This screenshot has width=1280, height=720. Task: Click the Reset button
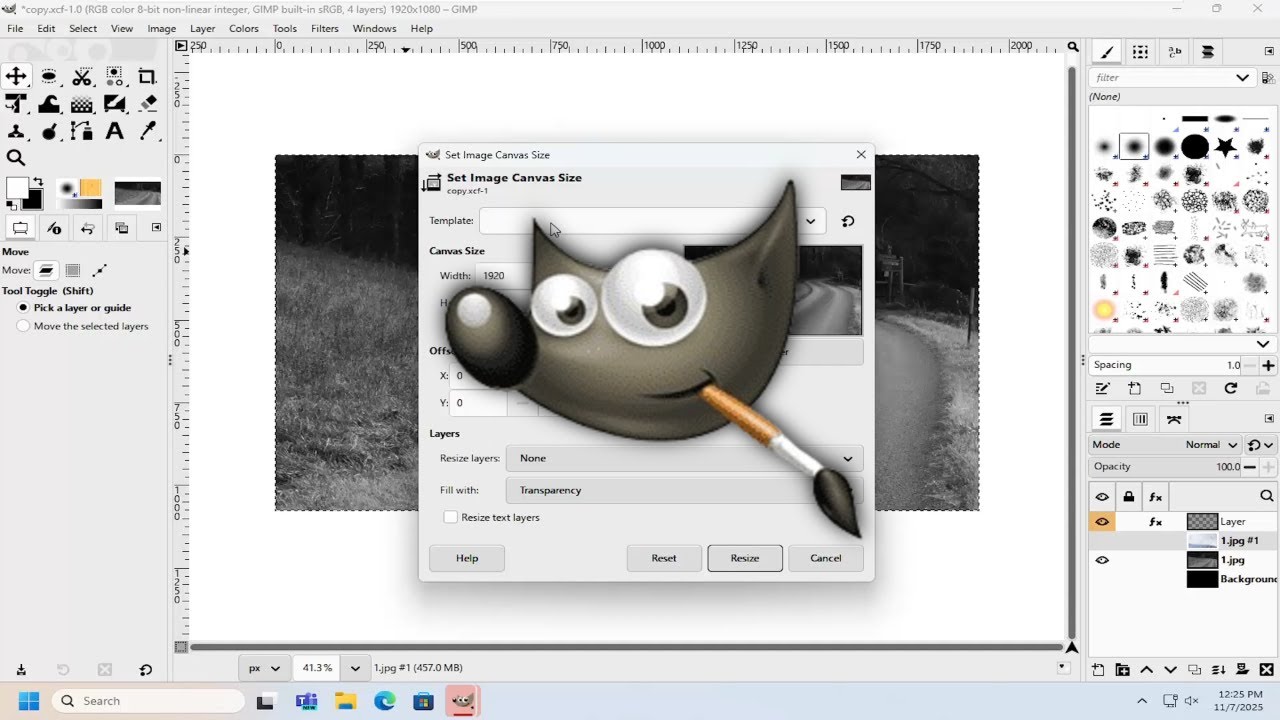coord(664,558)
